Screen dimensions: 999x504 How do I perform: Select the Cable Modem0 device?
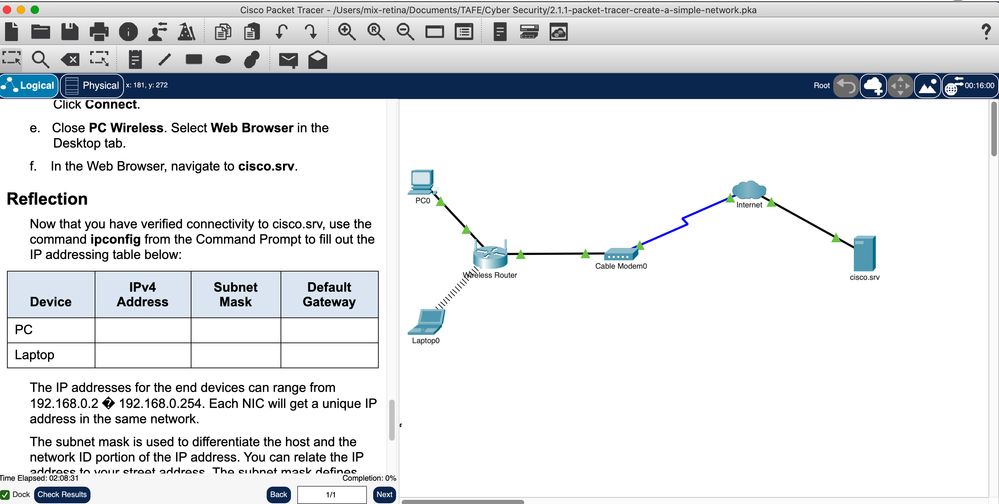[x=620, y=254]
